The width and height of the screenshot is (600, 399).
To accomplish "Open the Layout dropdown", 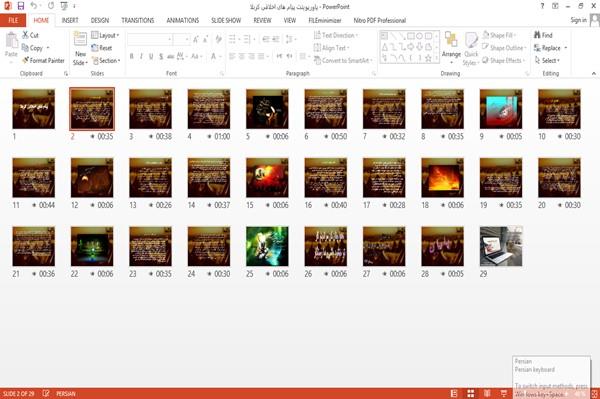I will (x=105, y=35).
